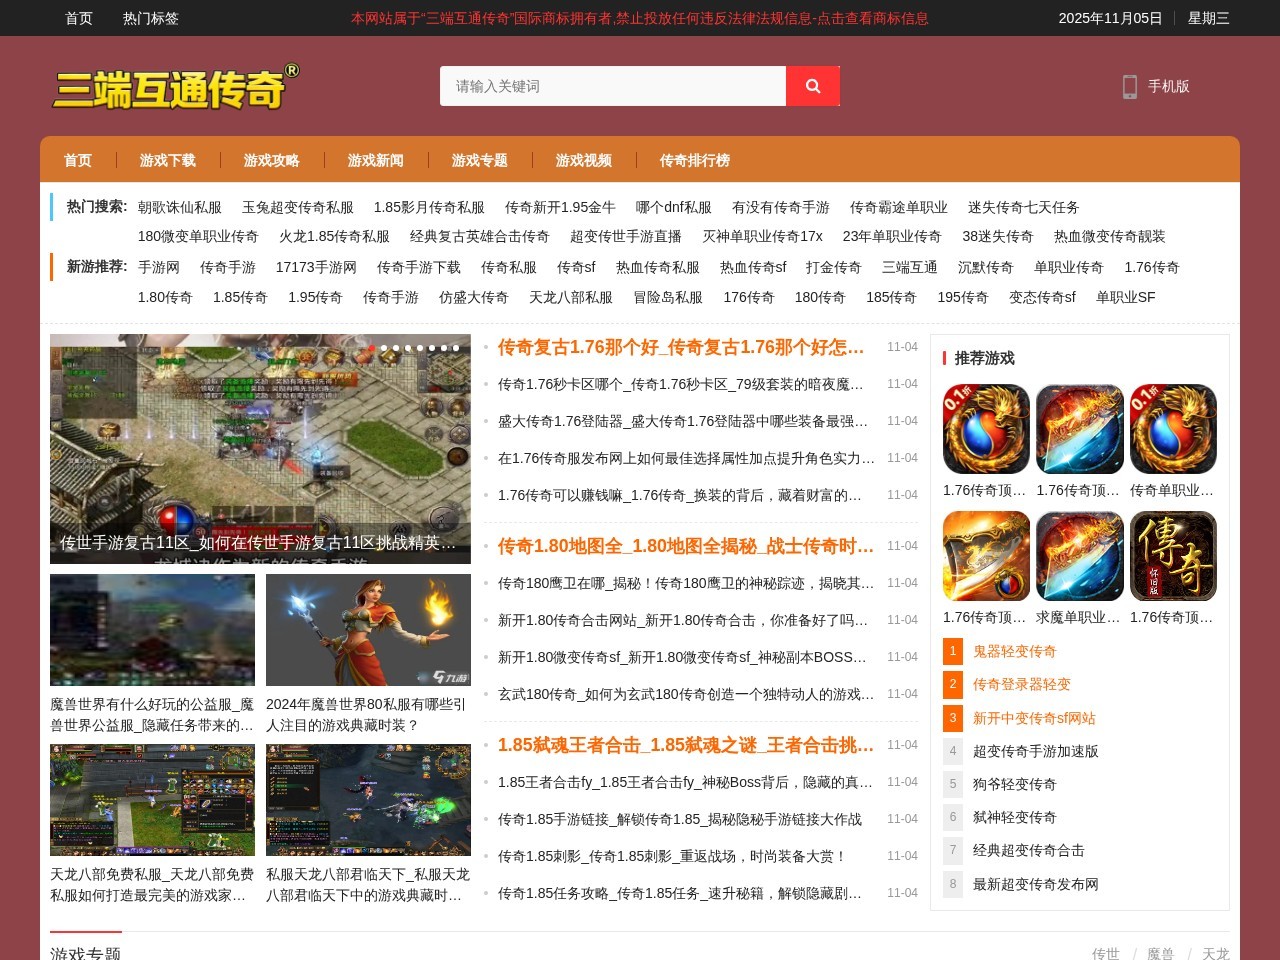Viewport: 1280px width, 960px height.
Task: Open the 私服天龙八部君临天下 article thumbnail
Action: [x=368, y=800]
